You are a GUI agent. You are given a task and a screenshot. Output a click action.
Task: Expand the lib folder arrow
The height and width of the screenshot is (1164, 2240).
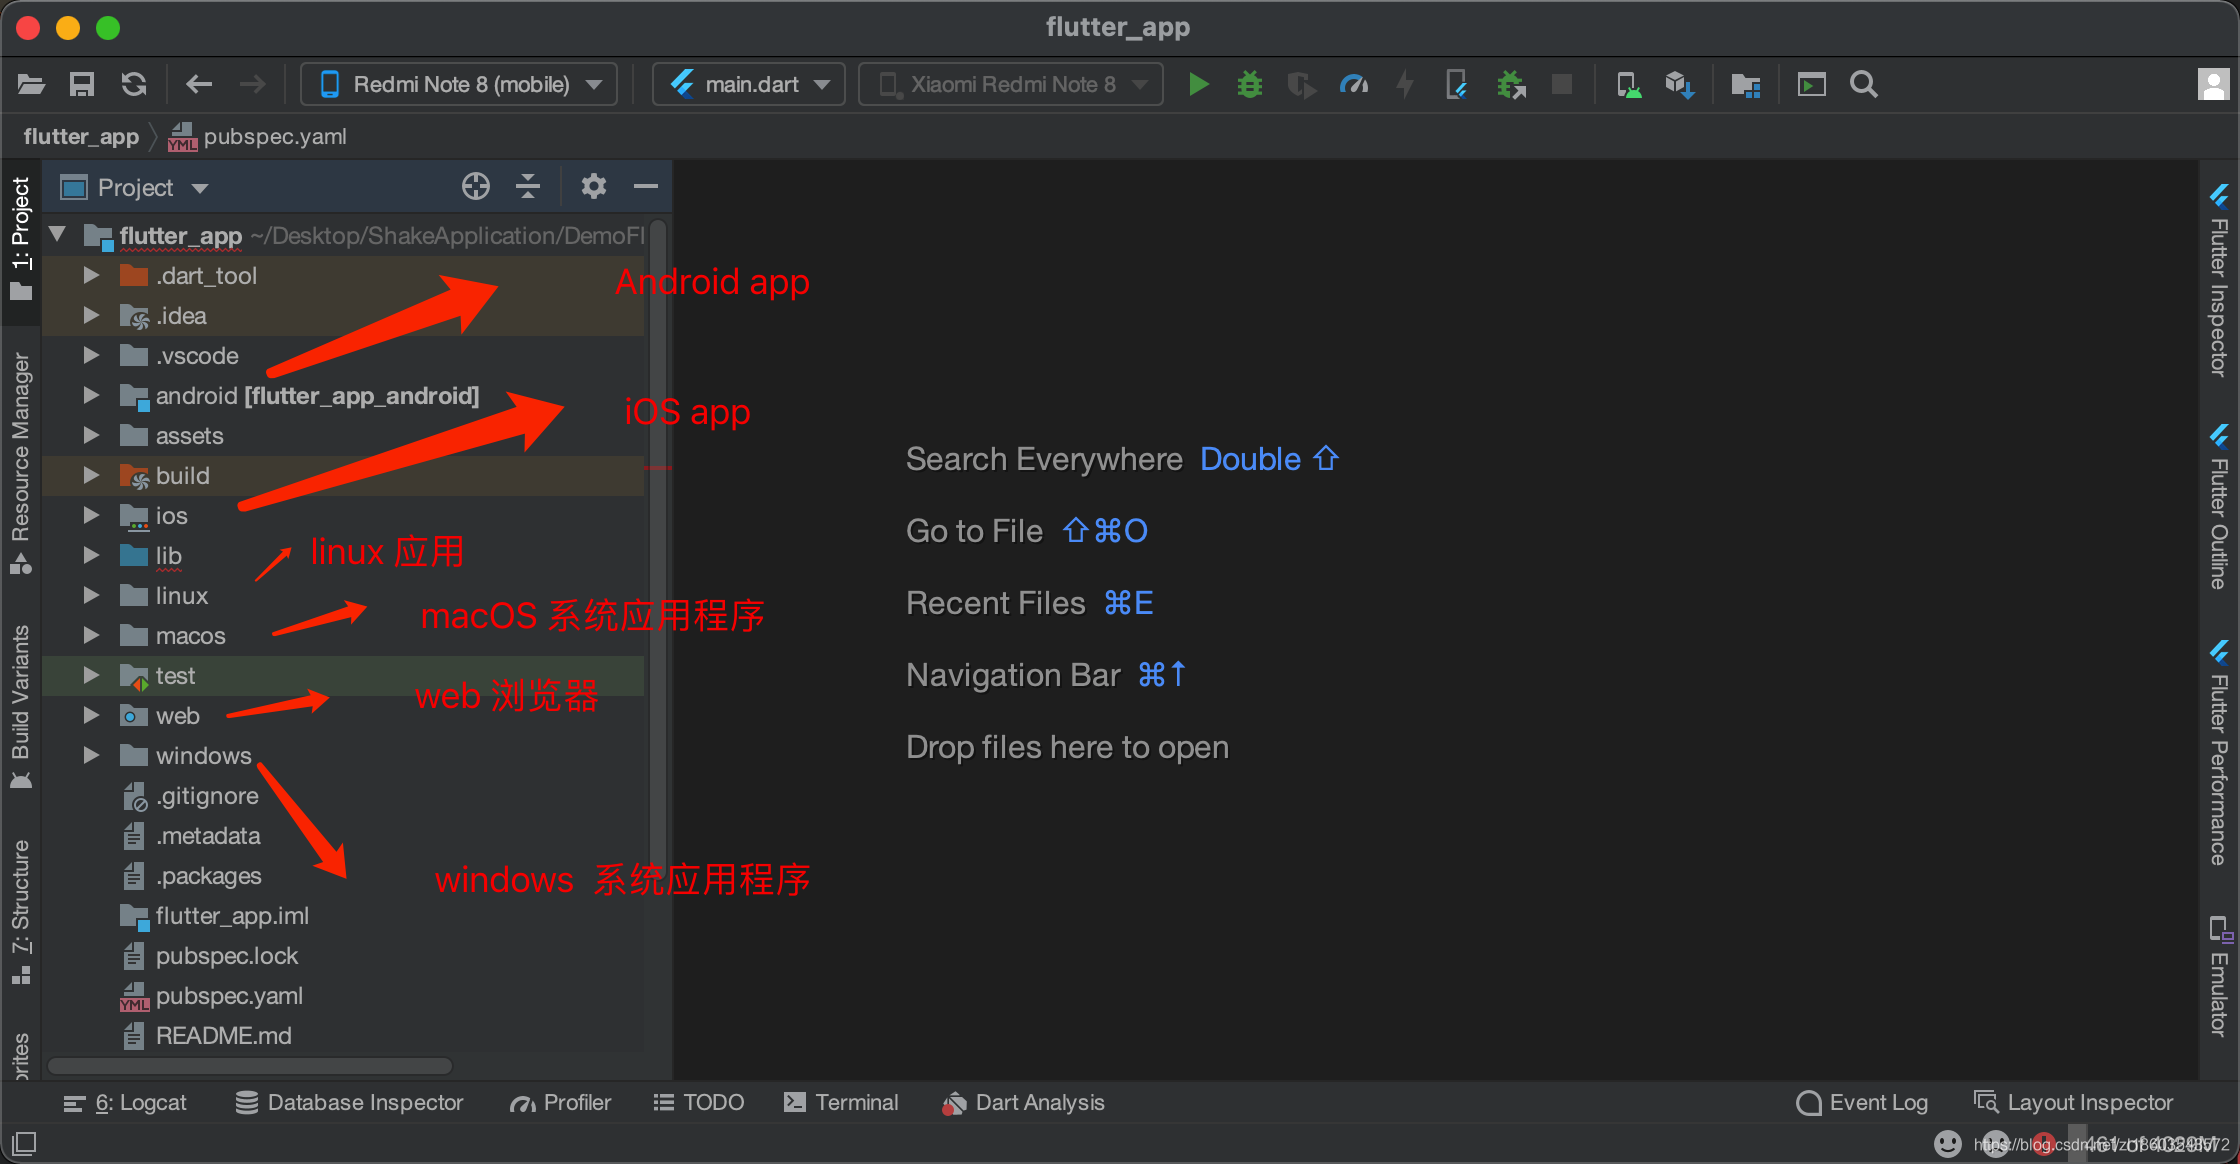(x=91, y=555)
